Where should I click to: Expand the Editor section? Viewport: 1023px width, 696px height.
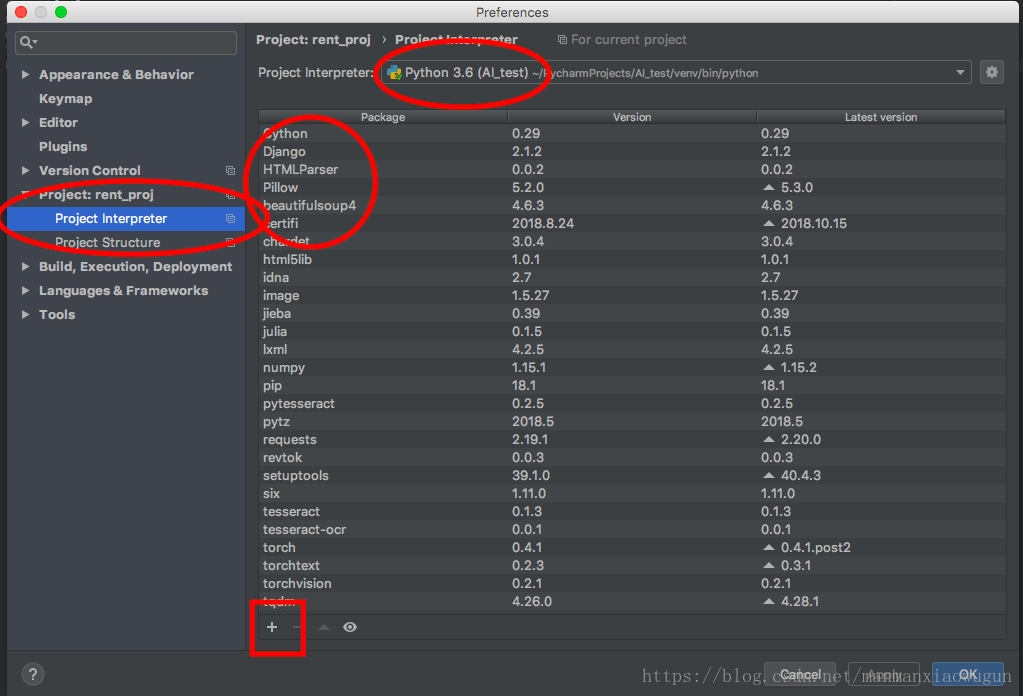(25, 122)
